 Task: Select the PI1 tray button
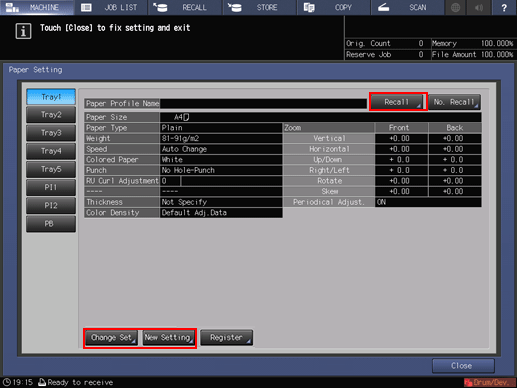tap(51, 188)
